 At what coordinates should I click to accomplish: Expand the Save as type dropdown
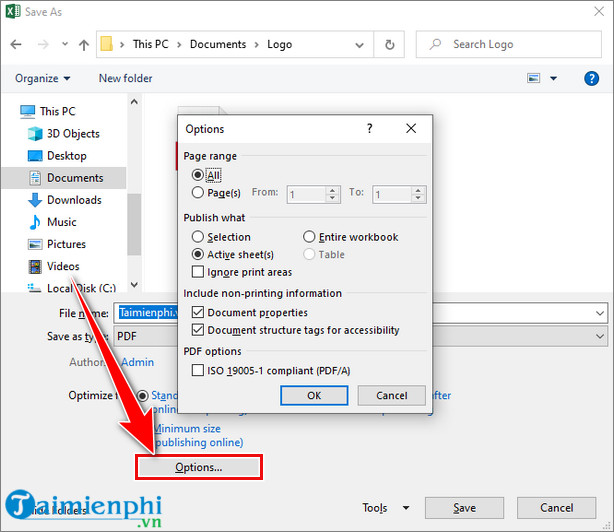pos(600,336)
